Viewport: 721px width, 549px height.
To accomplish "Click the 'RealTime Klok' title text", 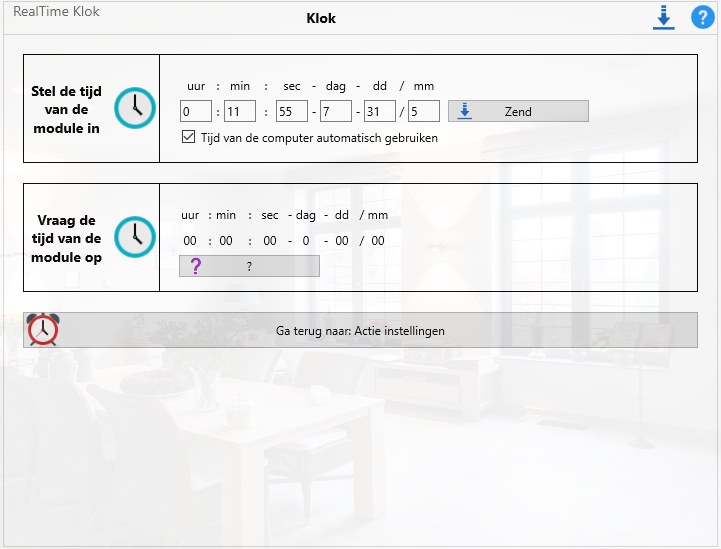I will pyautogui.click(x=56, y=11).
